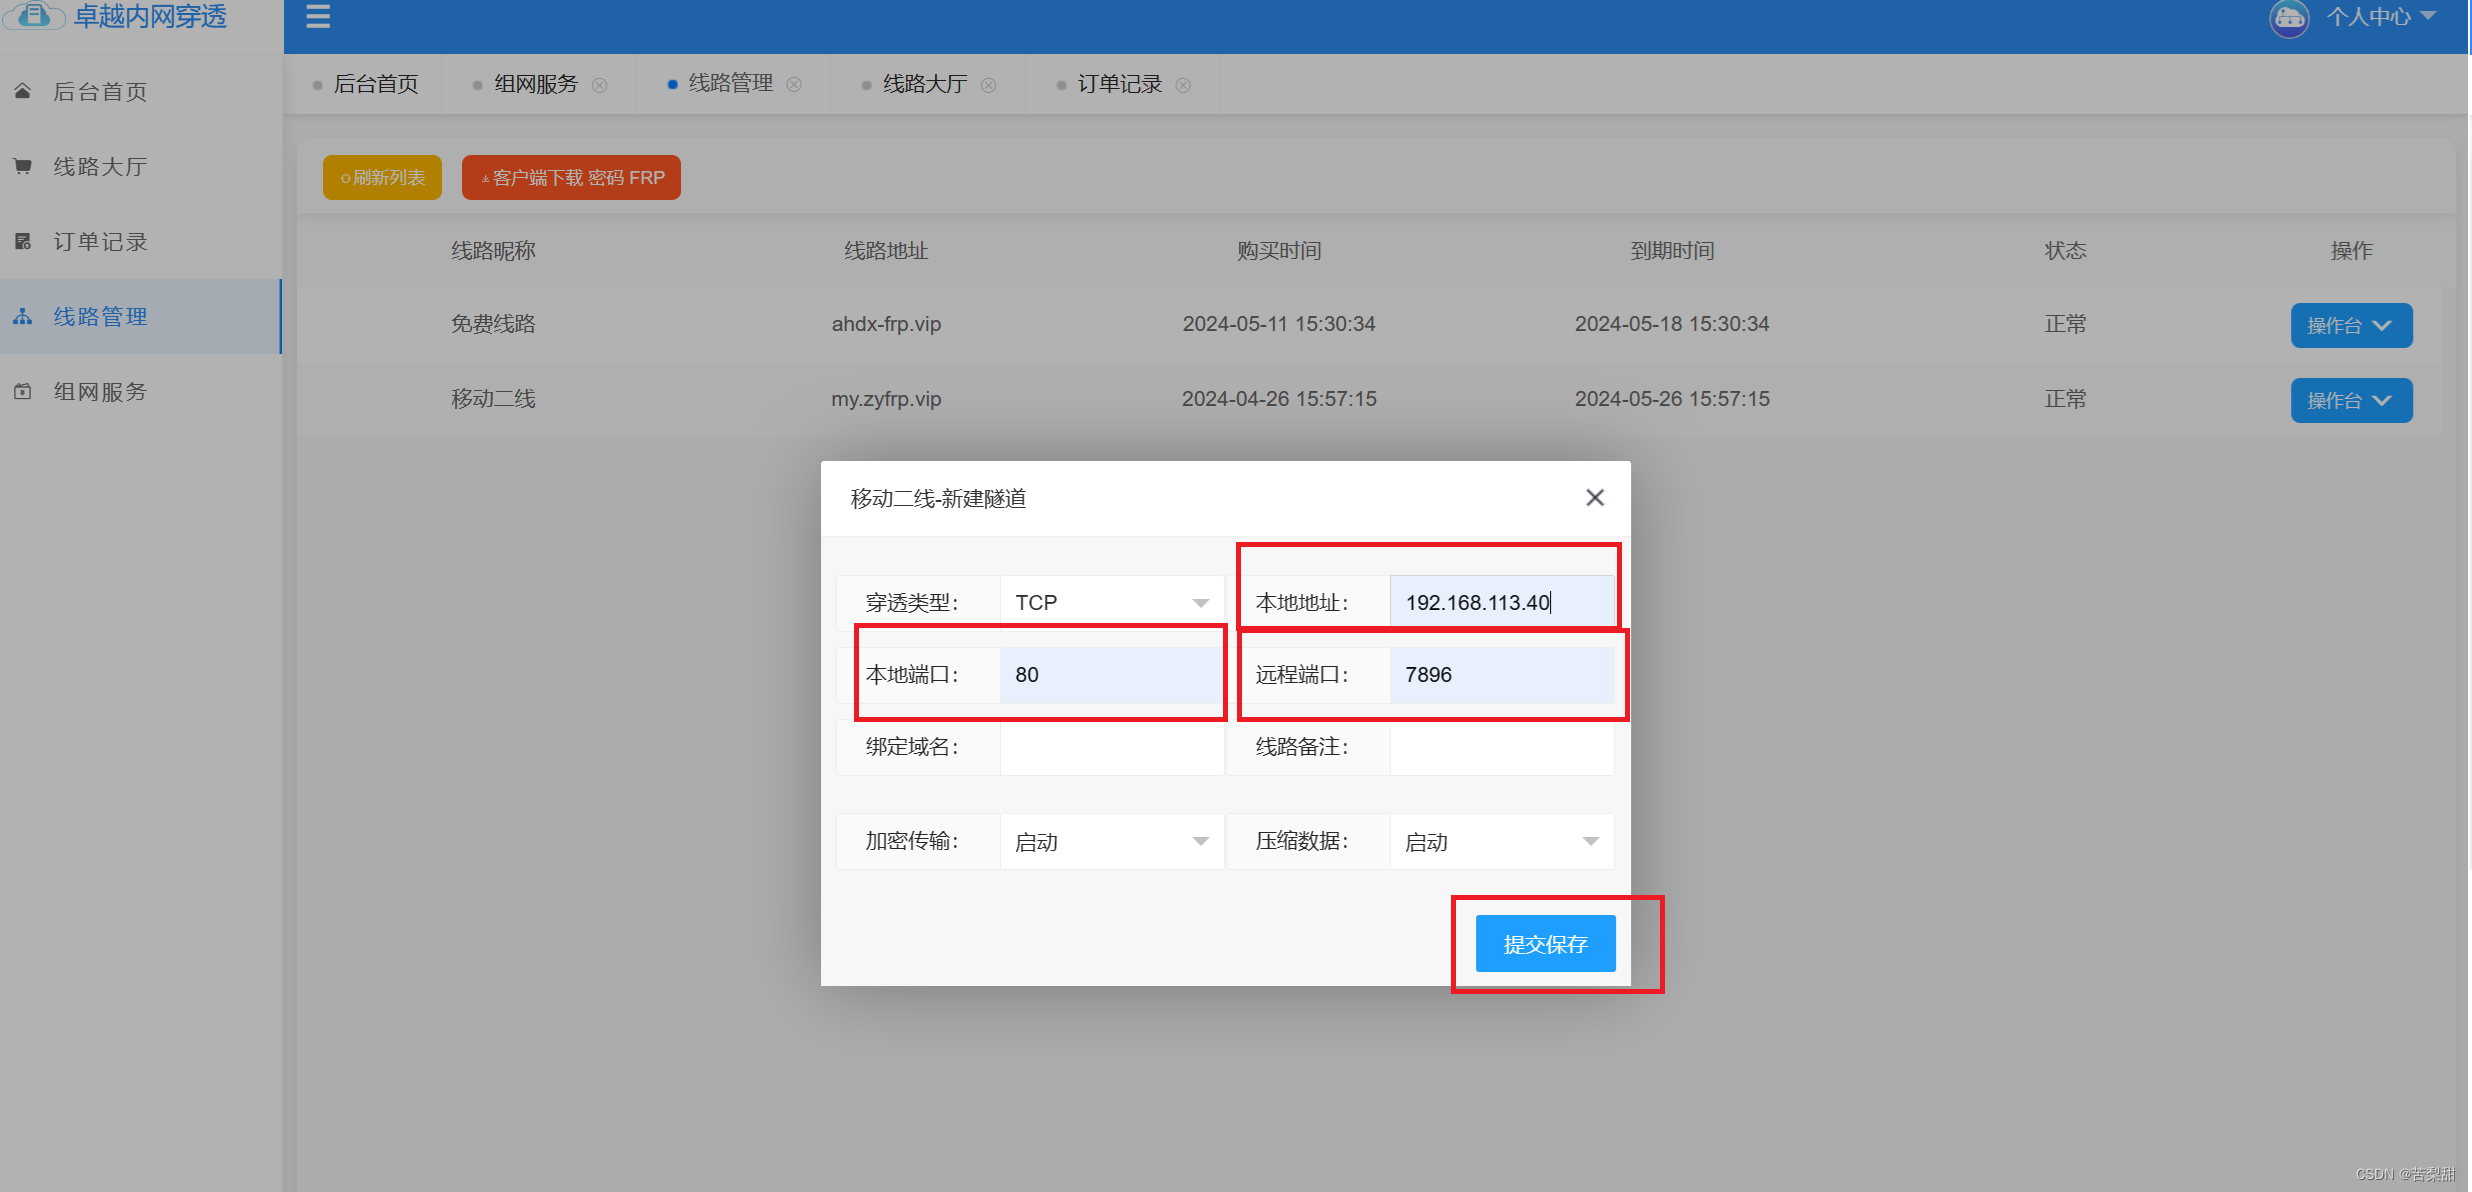The height and width of the screenshot is (1192, 2472).
Task: Close the 新建隧道 dialog
Action: [x=1595, y=497]
